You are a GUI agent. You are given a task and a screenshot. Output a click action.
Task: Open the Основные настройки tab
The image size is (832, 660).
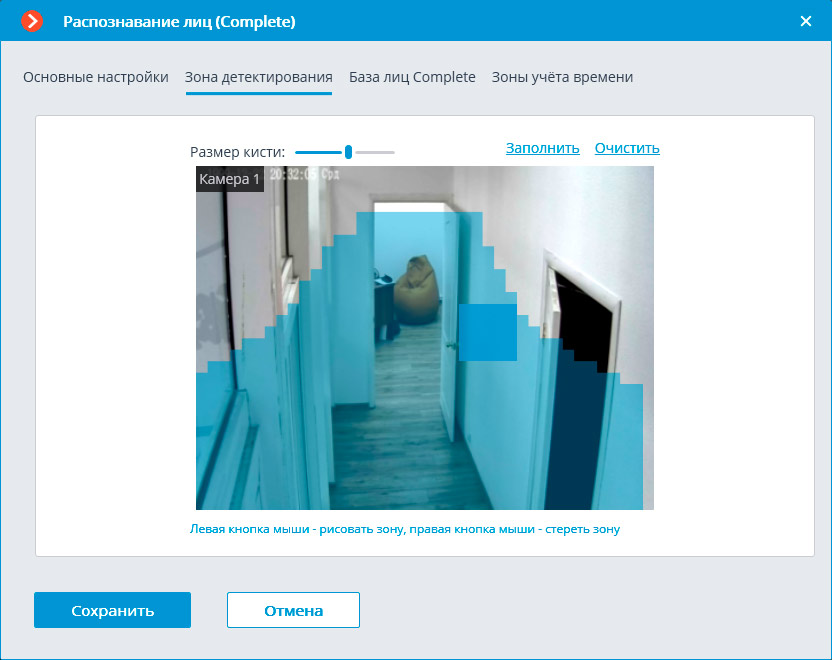[96, 77]
